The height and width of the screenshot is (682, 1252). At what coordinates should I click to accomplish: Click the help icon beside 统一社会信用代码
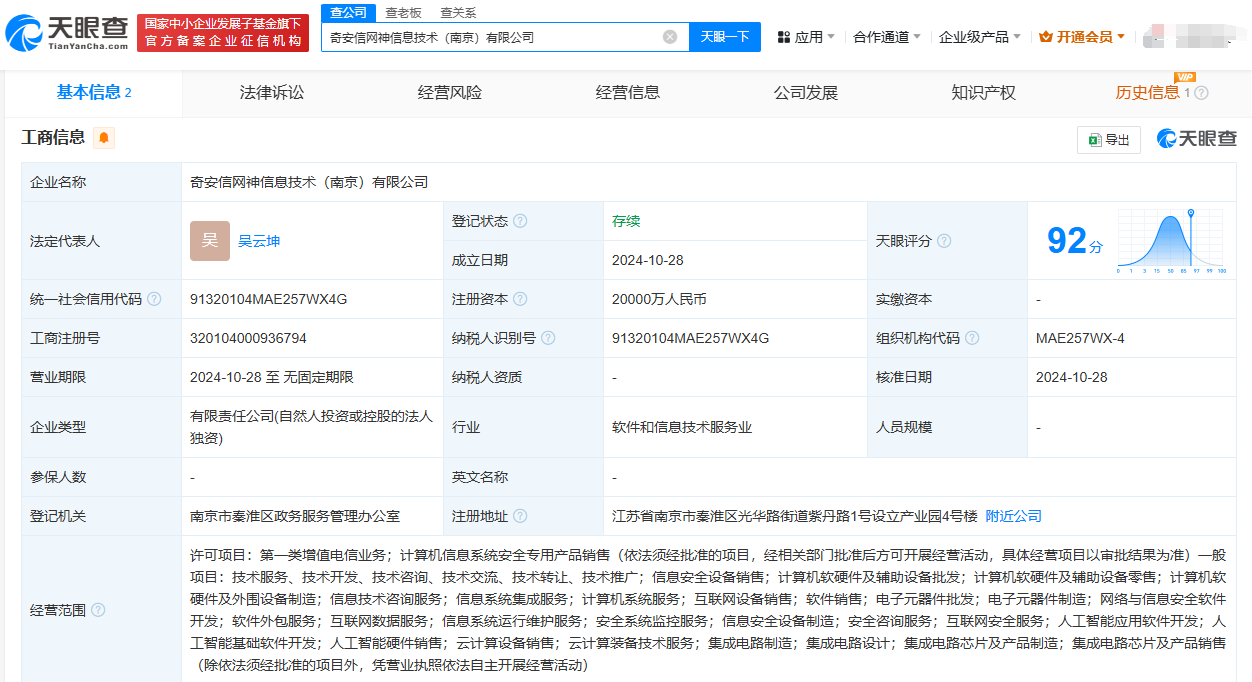coord(154,299)
